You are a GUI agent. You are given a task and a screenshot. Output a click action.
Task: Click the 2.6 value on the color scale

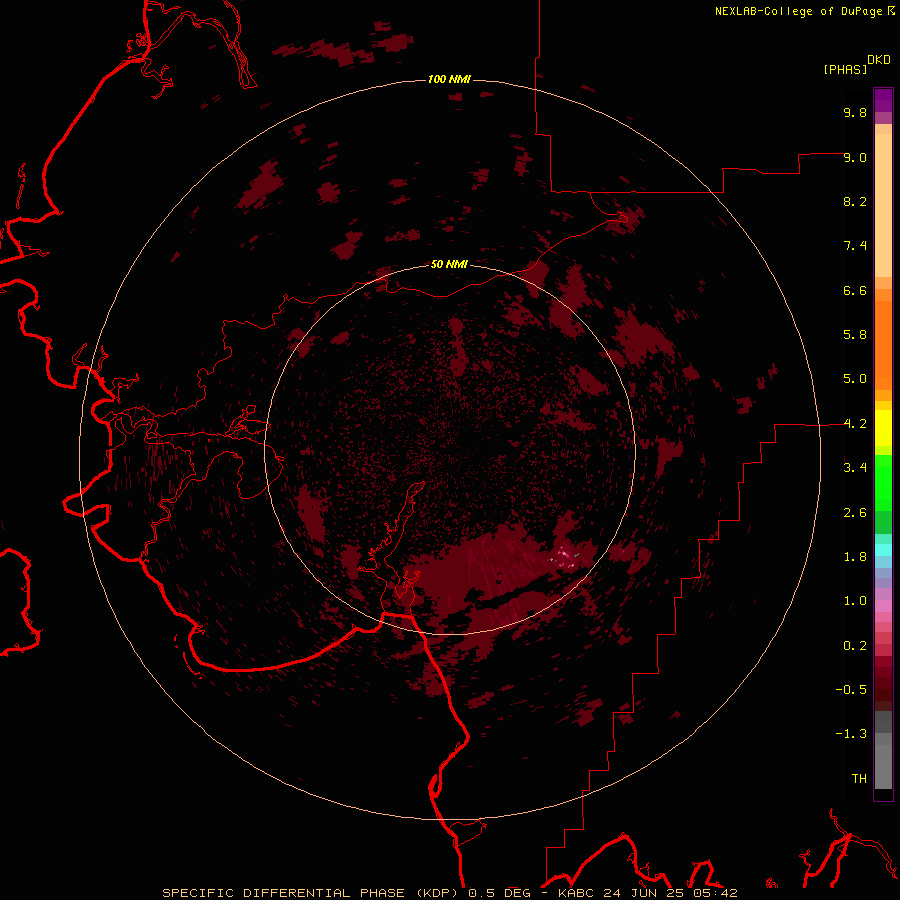[855, 513]
